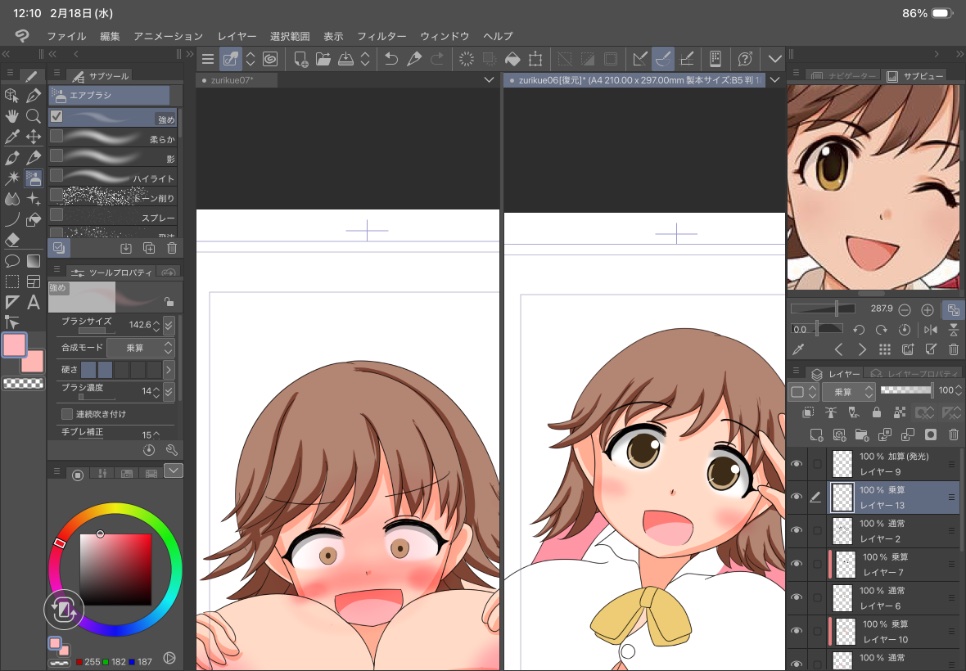The width and height of the screenshot is (966, 671).
Task: Select the Move layer tool
Action: point(33,136)
